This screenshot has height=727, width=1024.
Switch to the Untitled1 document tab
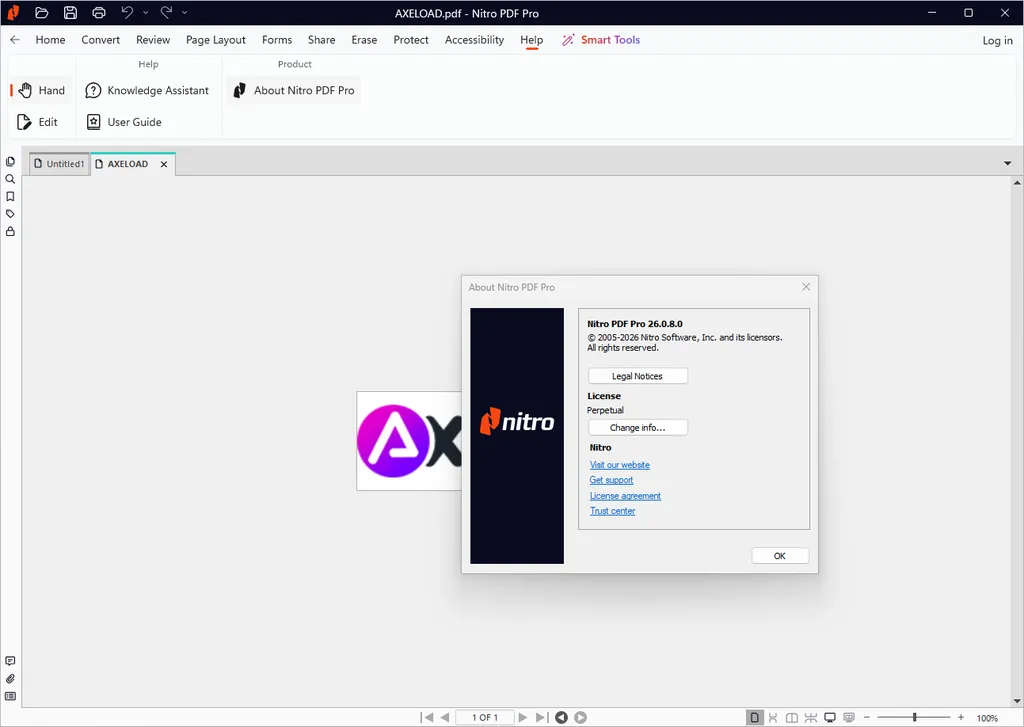[59, 164]
